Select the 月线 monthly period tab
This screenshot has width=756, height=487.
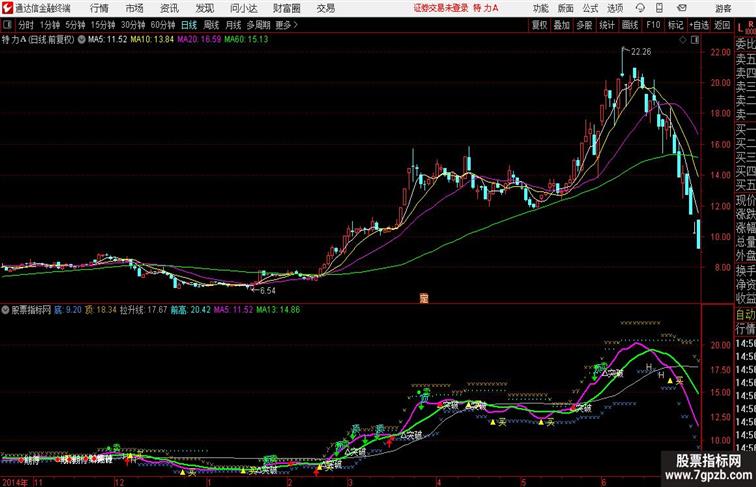[x=233, y=25]
